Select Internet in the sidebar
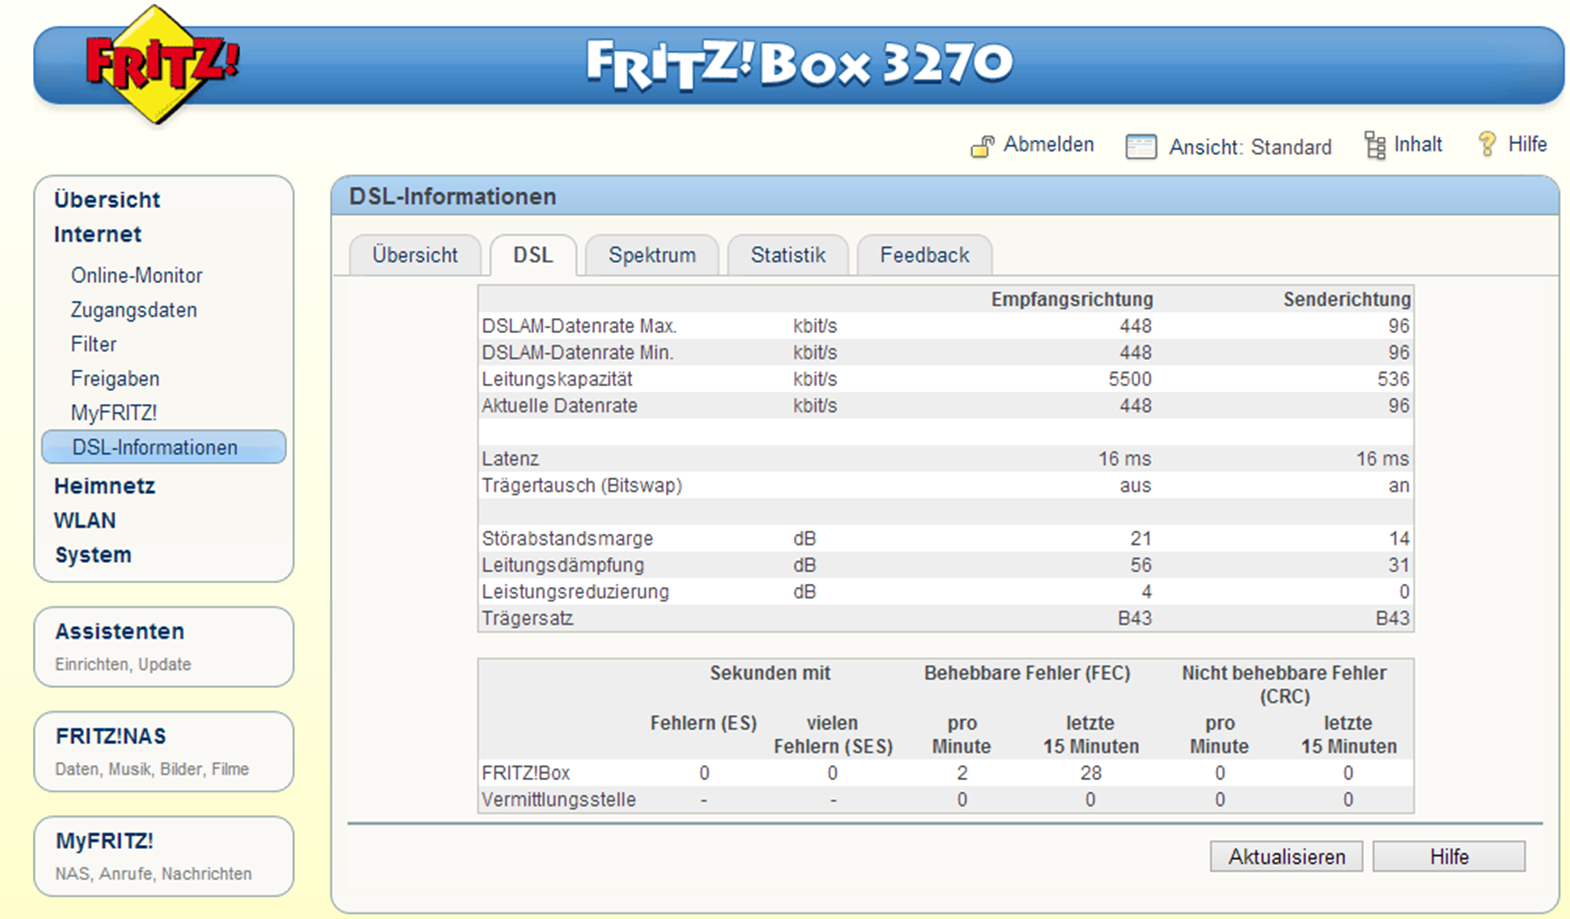This screenshot has height=919, width=1570. [98, 234]
